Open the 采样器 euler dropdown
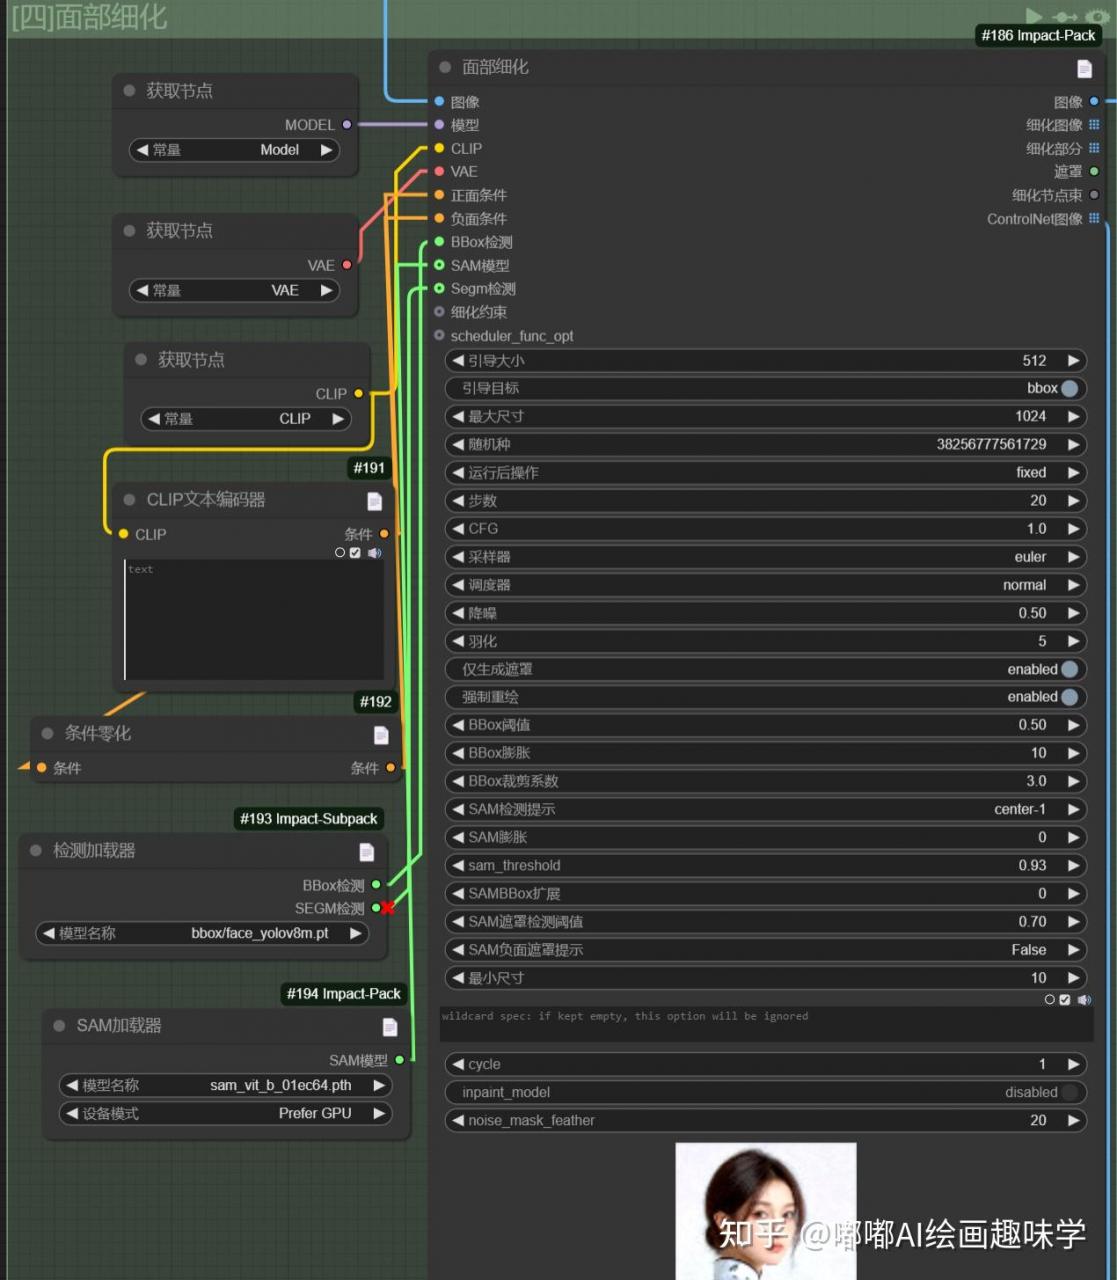Screen dimensions: 1117x1280 (765, 557)
